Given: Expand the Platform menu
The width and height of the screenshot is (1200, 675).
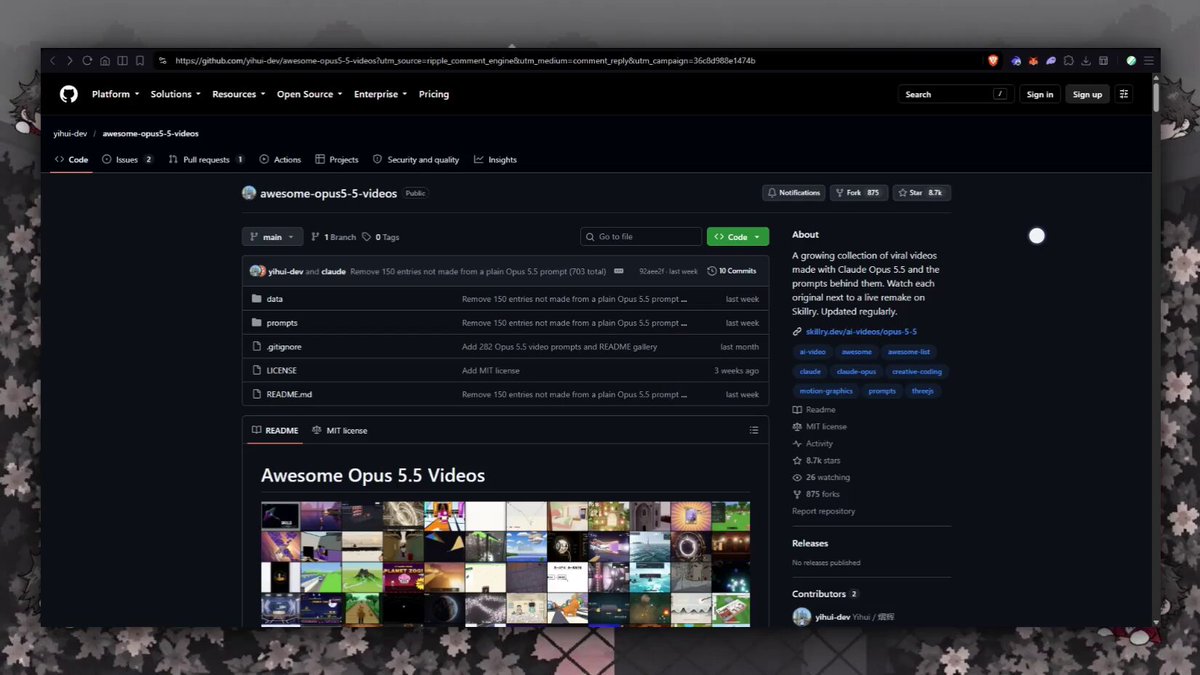Looking at the screenshot, I should (115, 94).
